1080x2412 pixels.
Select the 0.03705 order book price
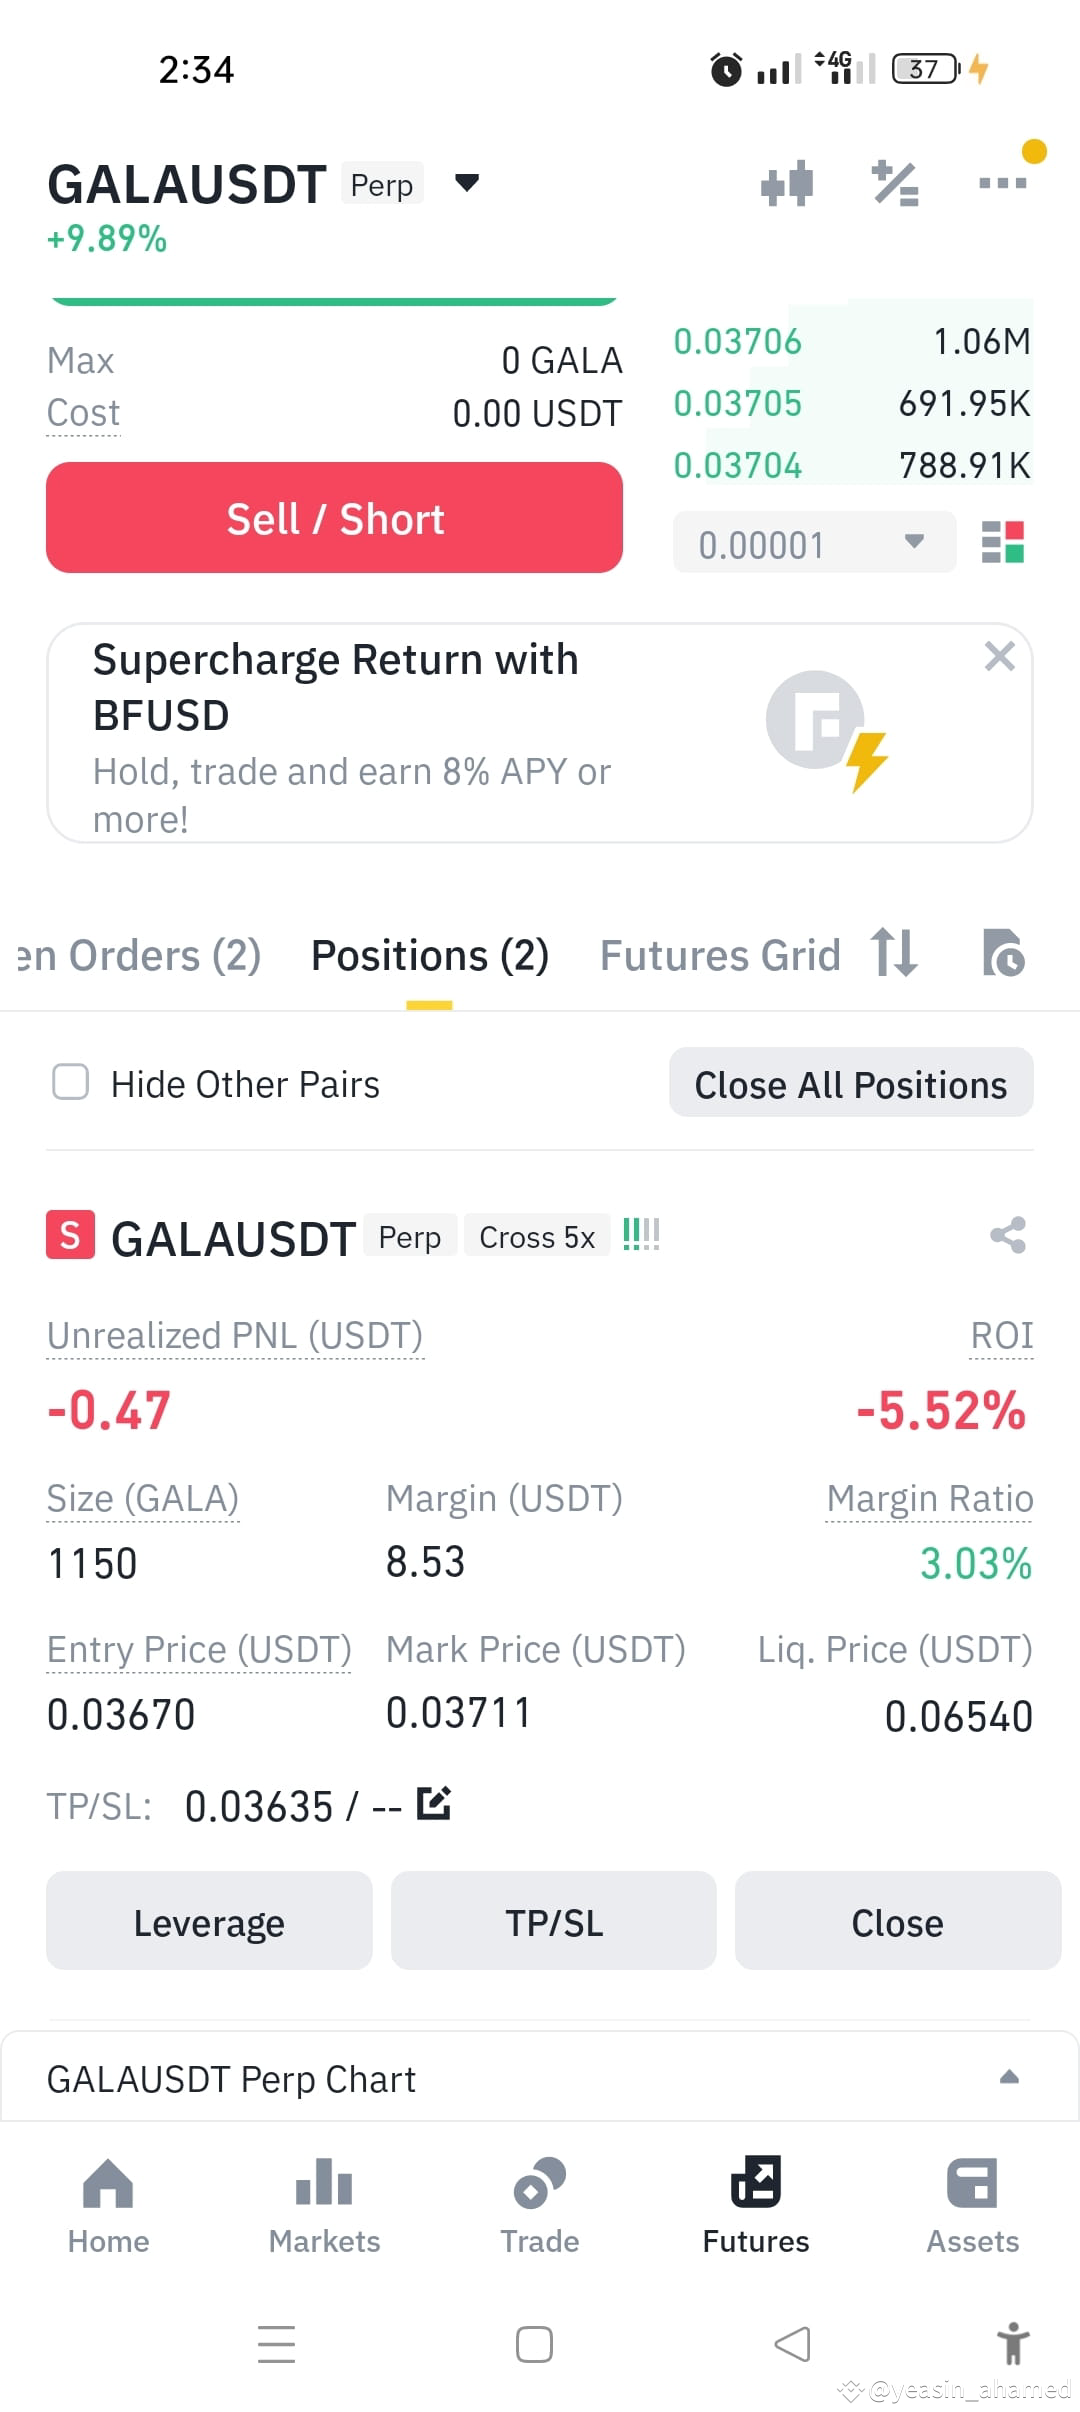[x=738, y=404]
